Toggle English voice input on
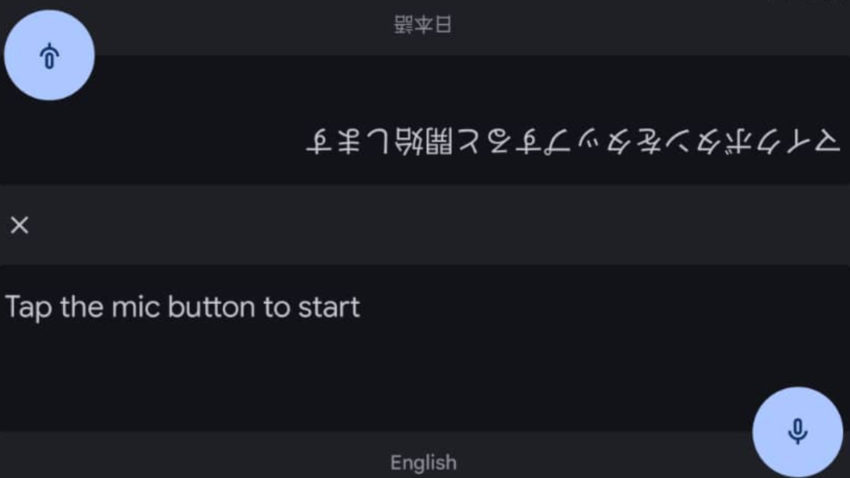850x478 pixels. point(797,432)
